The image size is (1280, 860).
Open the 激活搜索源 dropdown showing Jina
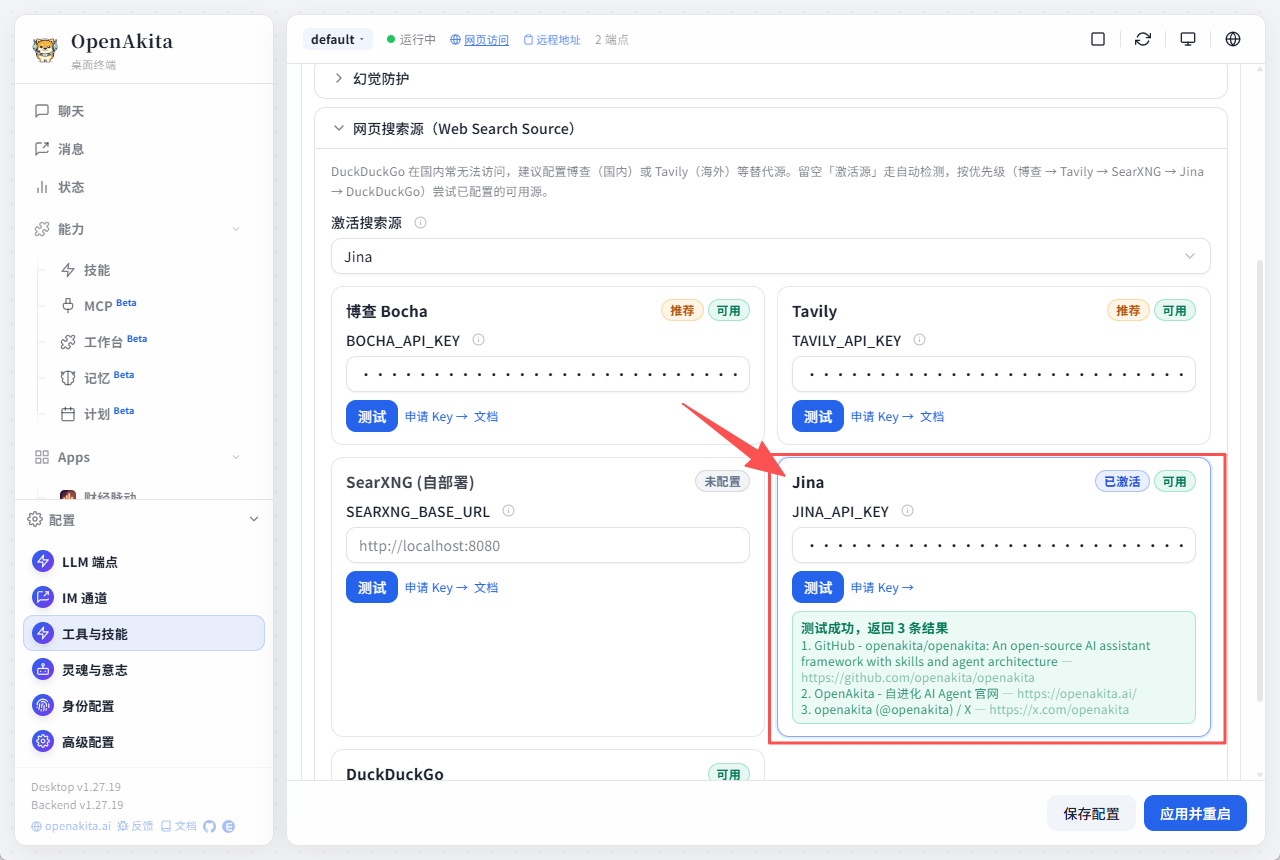coord(771,256)
